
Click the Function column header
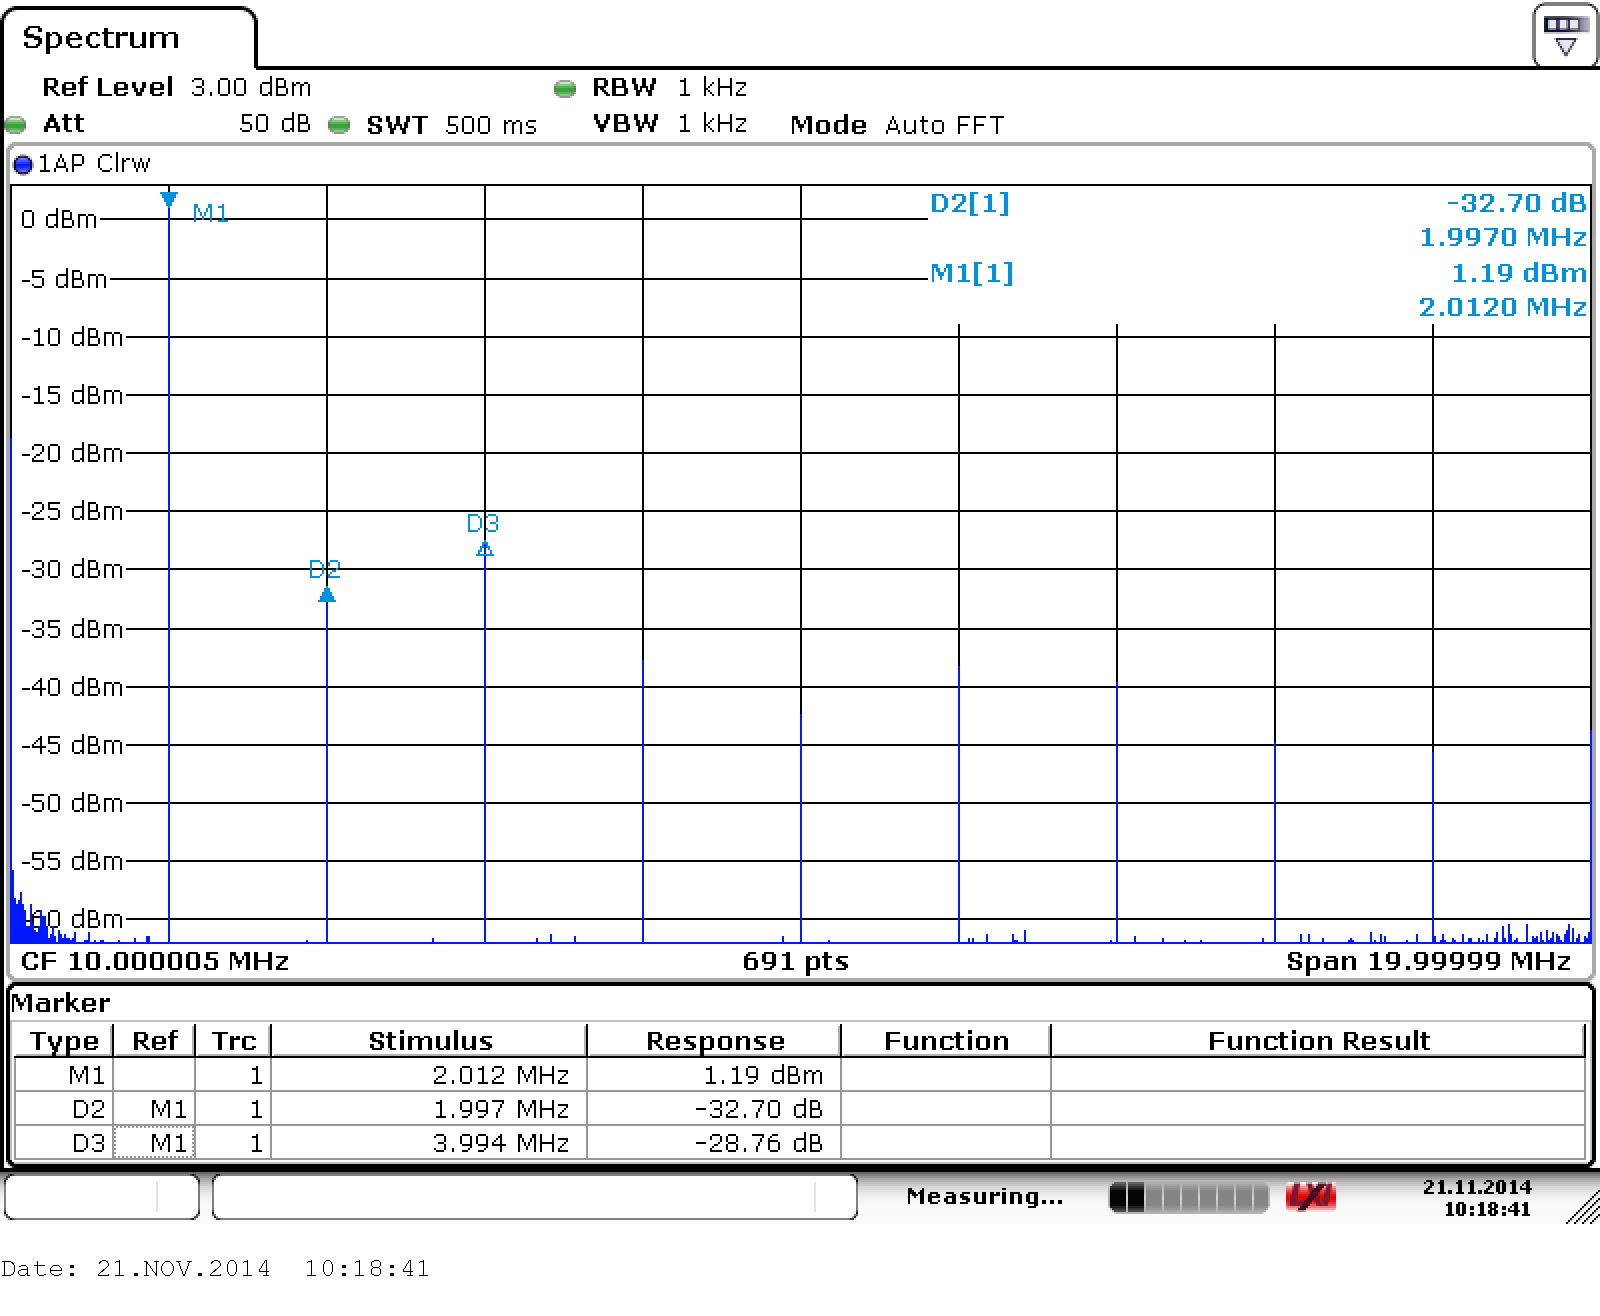[947, 1041]
